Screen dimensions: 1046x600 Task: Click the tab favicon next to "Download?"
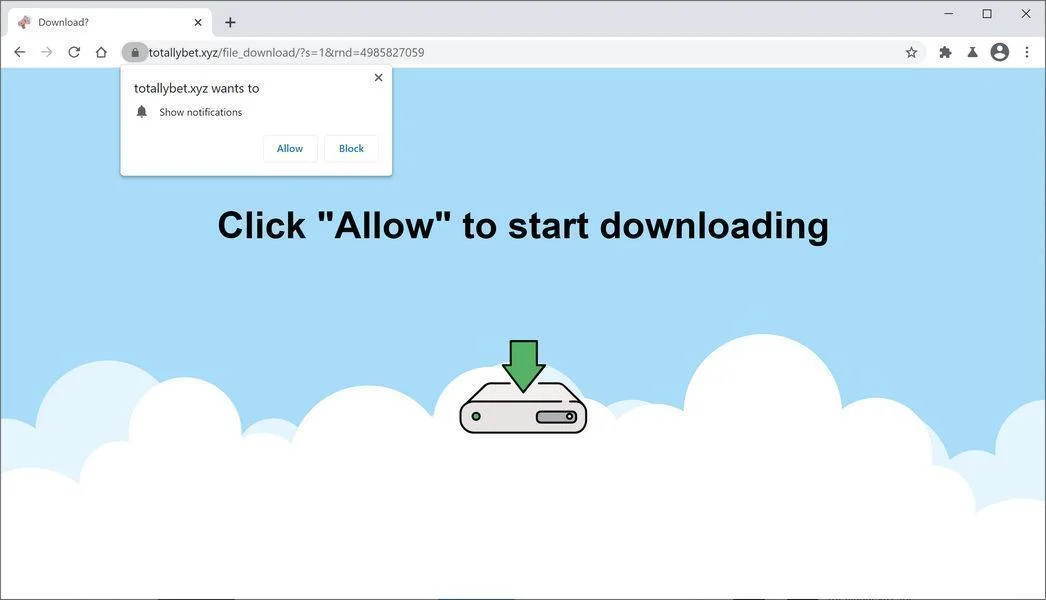24,22
